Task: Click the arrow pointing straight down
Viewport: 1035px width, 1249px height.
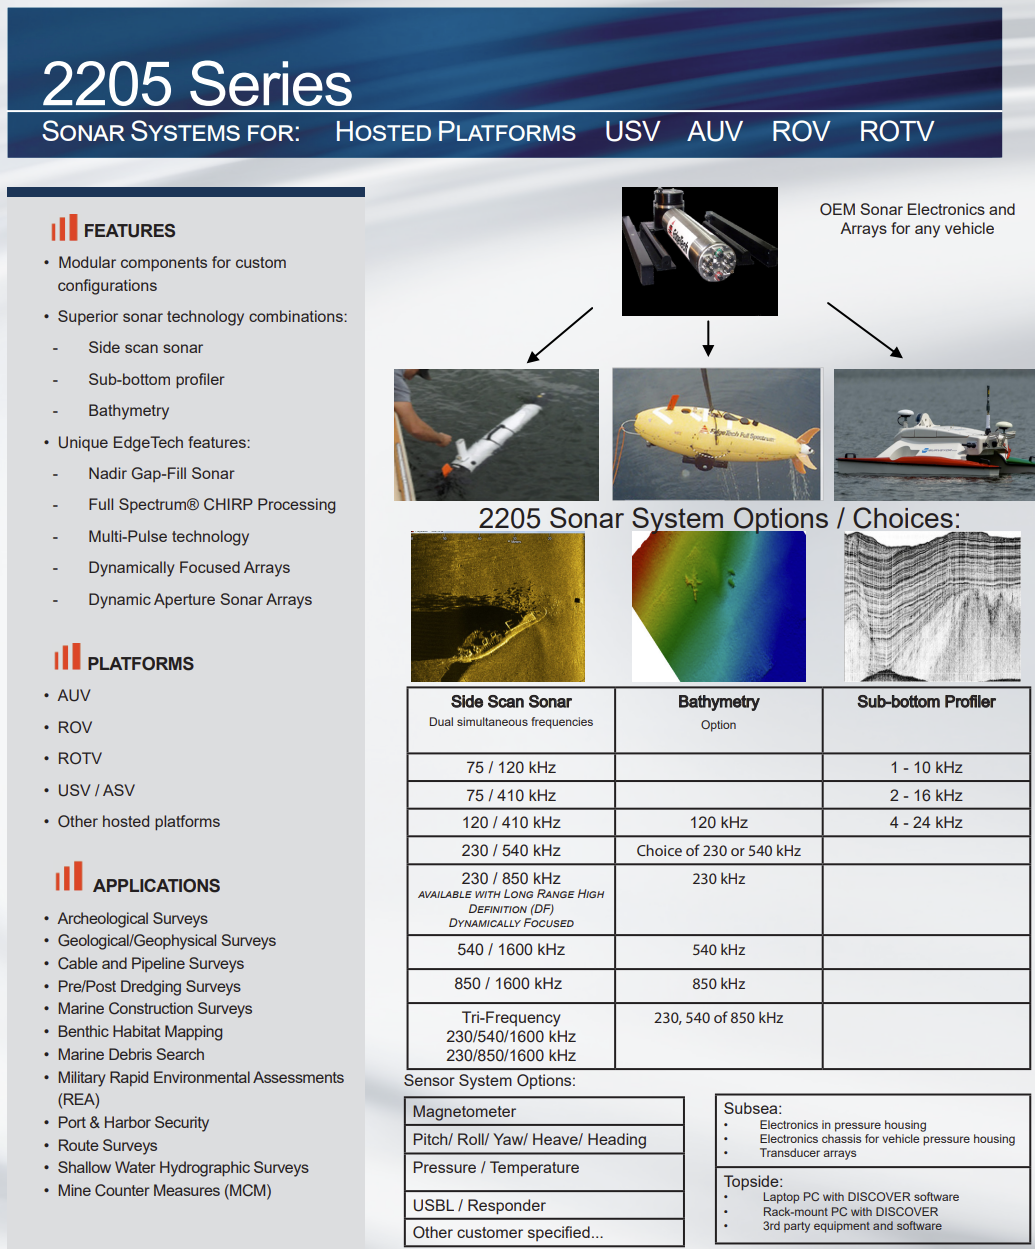Action: (708, 338)
